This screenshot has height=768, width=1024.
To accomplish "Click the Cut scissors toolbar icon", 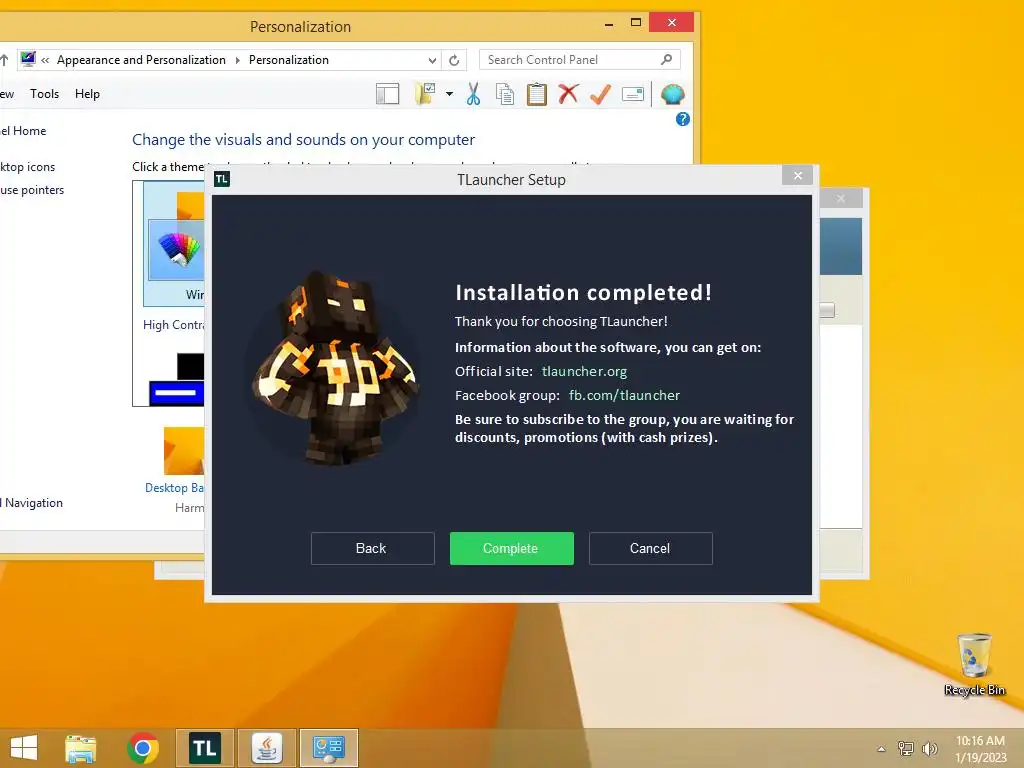I will 473,94.
